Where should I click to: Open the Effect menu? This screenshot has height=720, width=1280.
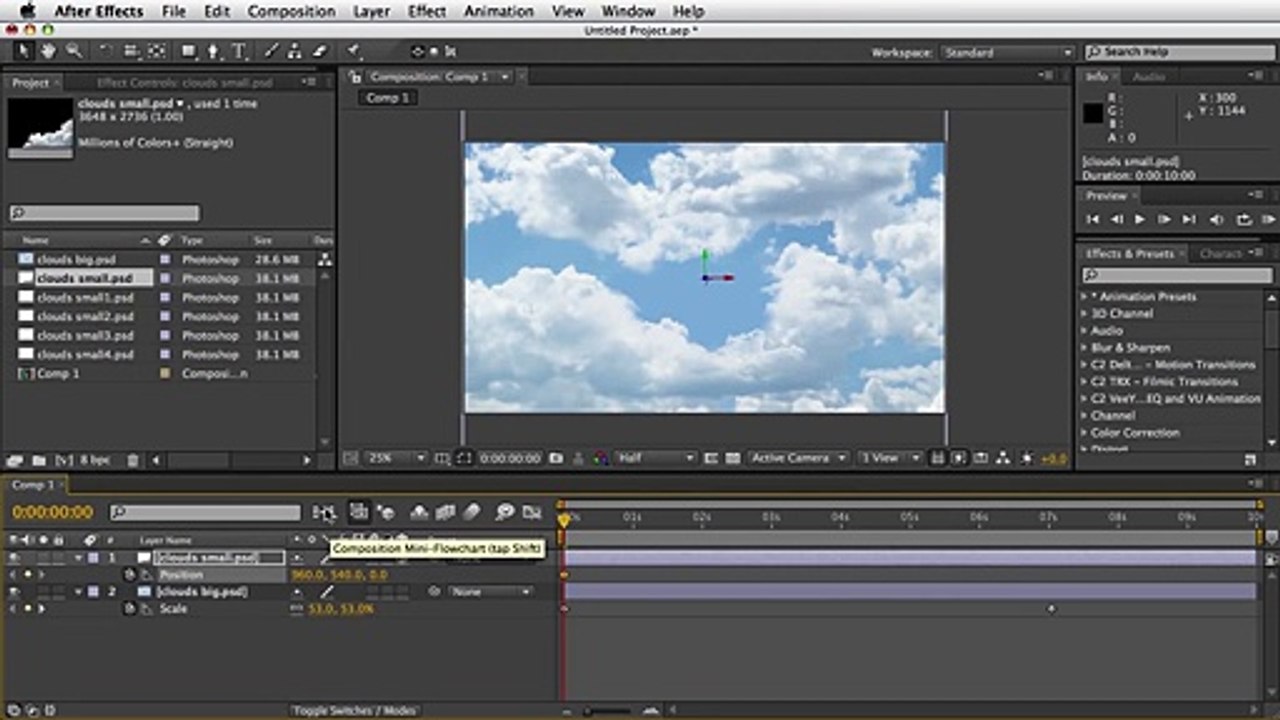[x=427, y=11]
